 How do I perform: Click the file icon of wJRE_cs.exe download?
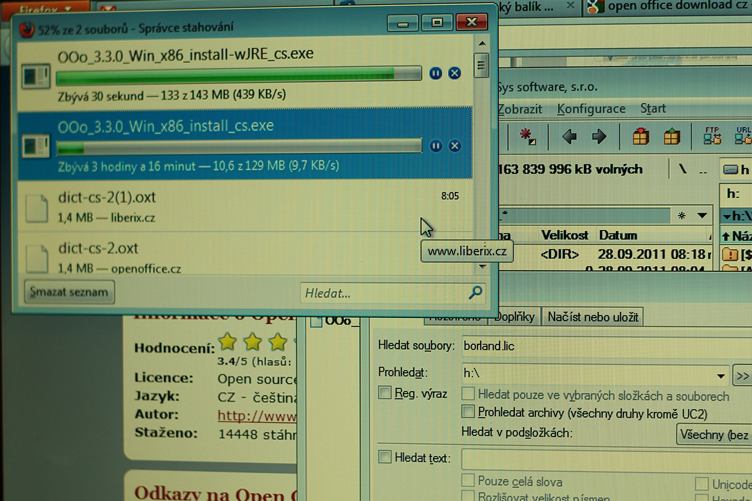(x=36, y=76)
